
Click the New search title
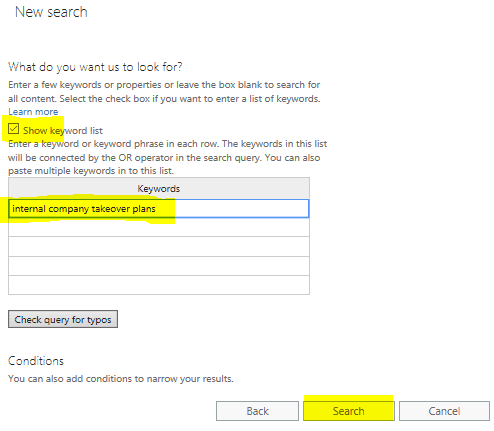coord(51,12)
